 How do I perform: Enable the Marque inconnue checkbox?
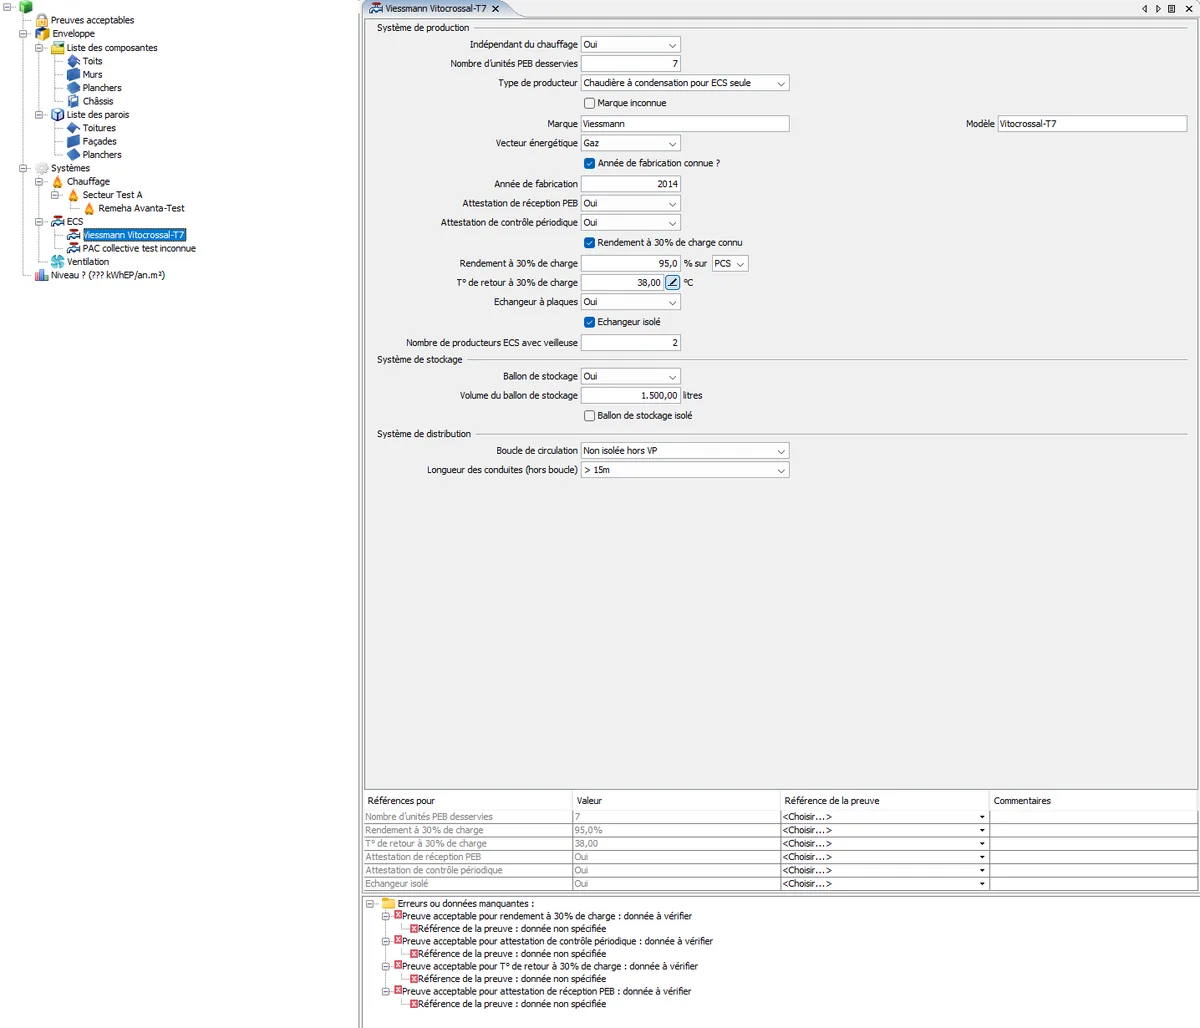(589, 103)
